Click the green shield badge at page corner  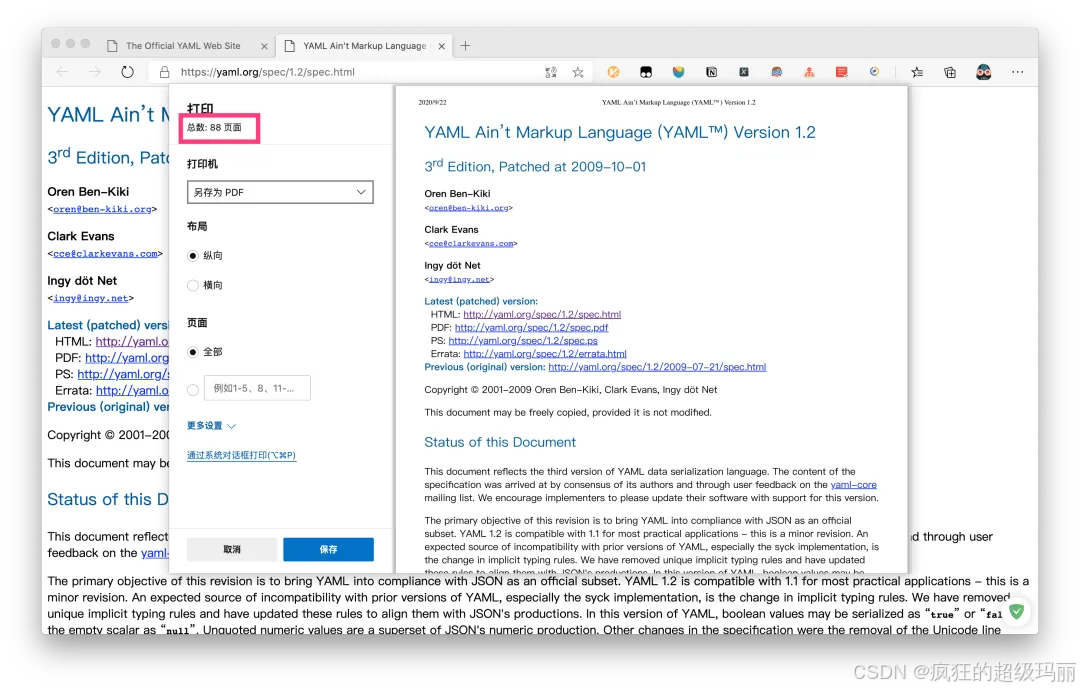[1017, 611]
